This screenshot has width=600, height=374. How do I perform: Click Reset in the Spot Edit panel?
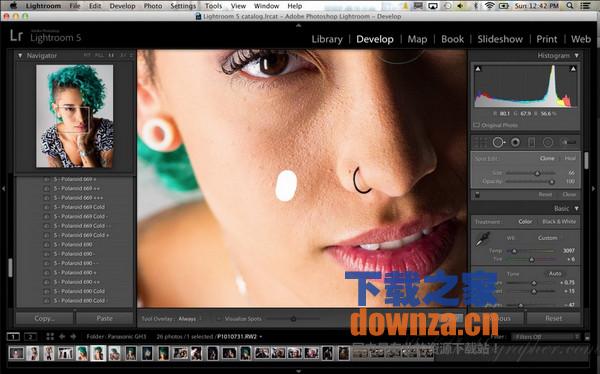coord(545,195)
